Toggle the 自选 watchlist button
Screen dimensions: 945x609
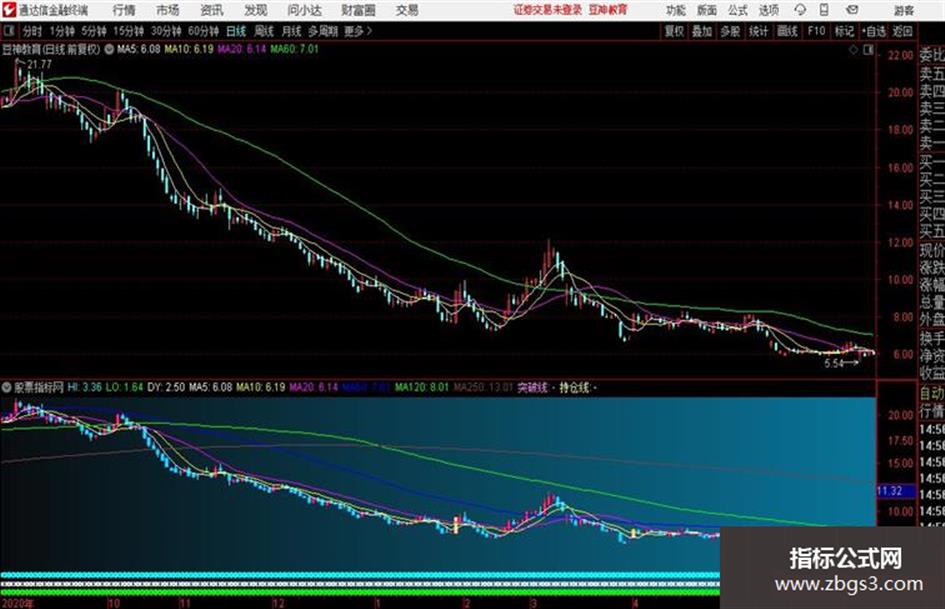(x=874, y=31)
